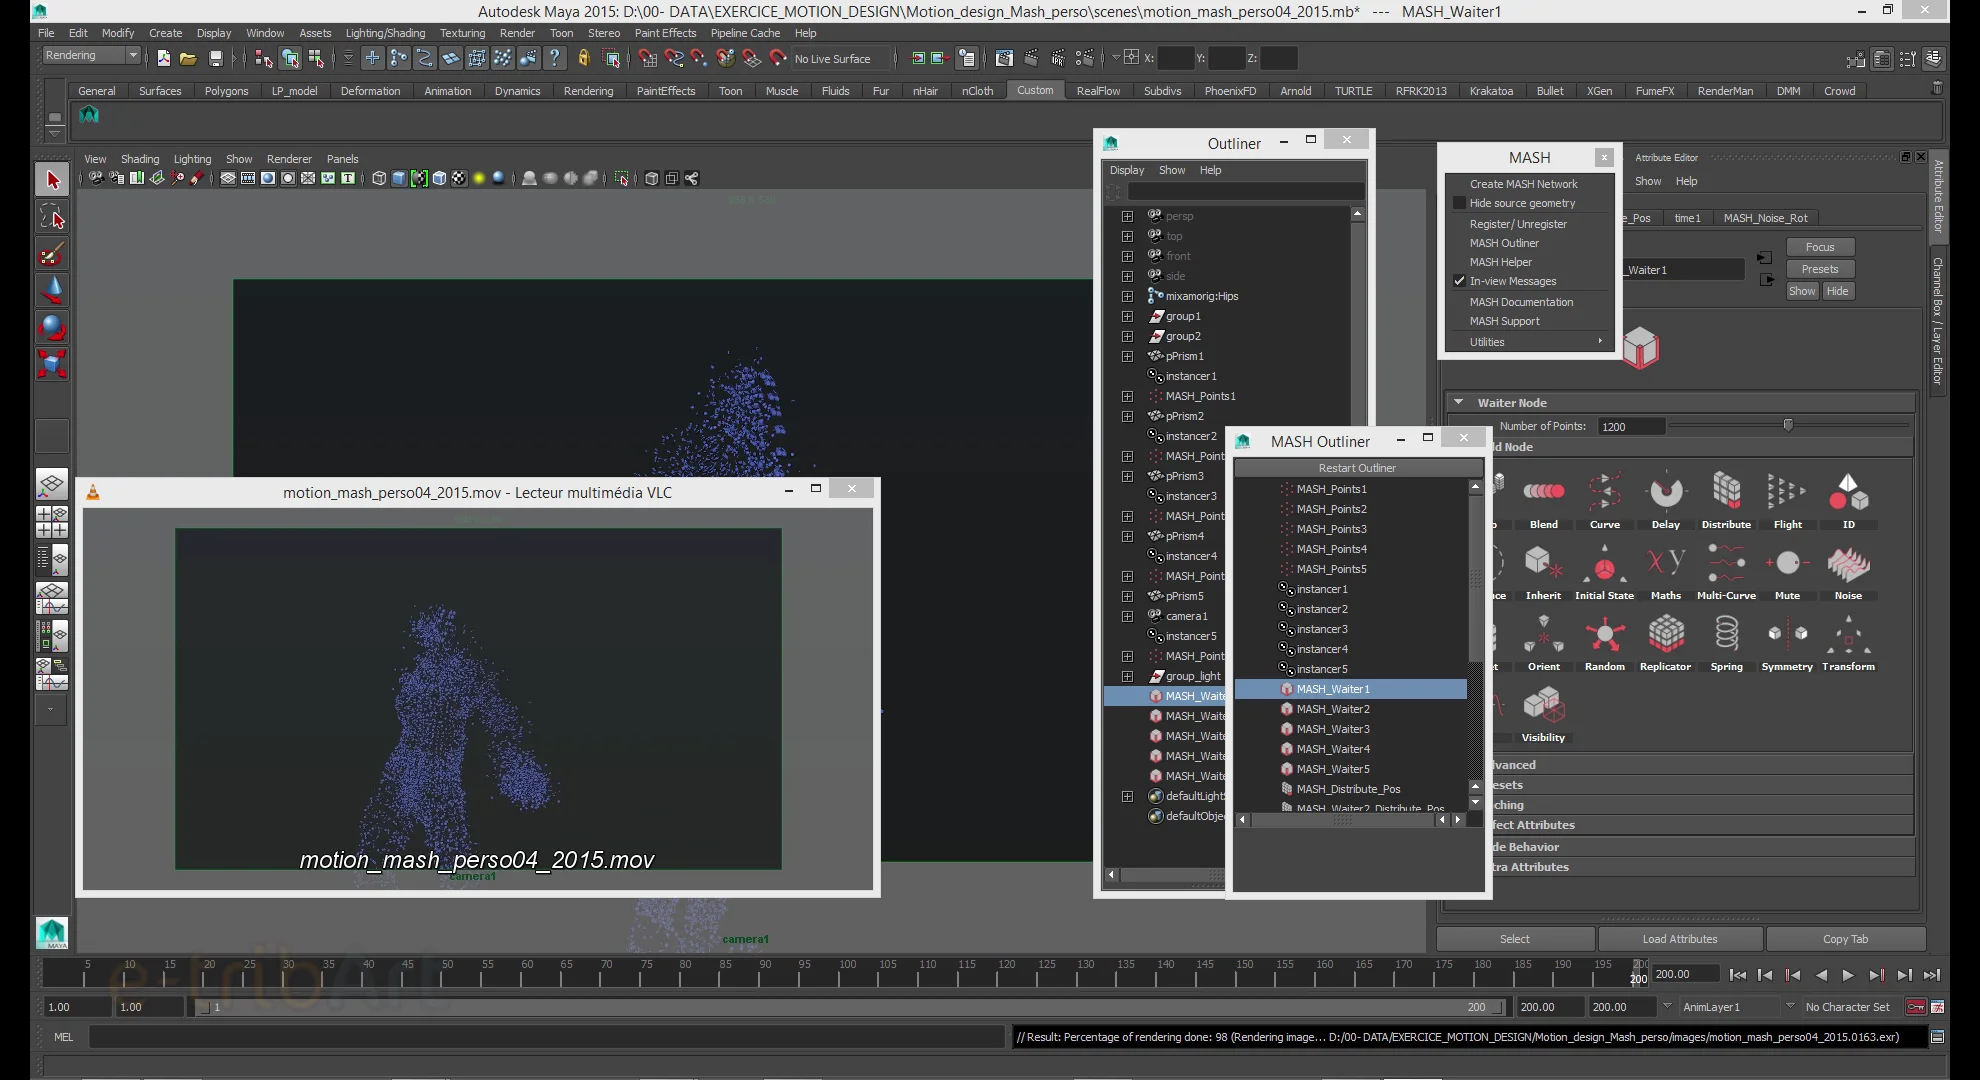
Task: Switch to the Polygons shelf tab
Action: click(x=226, y=90)
